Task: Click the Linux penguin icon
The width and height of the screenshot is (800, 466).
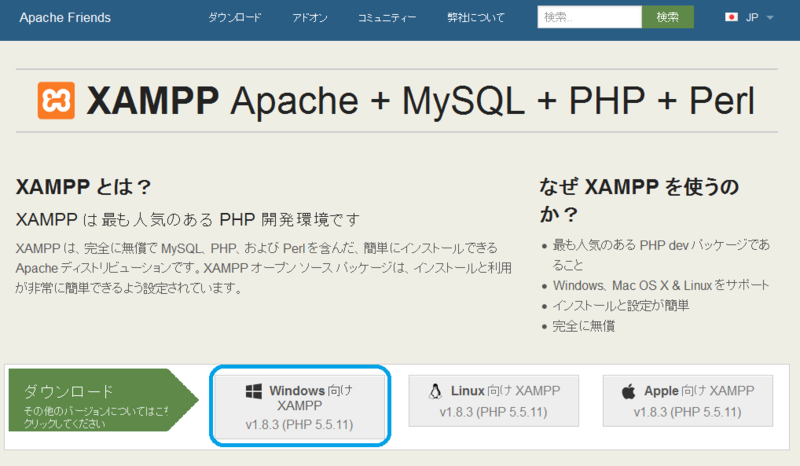Action: (x=435, y=391)
